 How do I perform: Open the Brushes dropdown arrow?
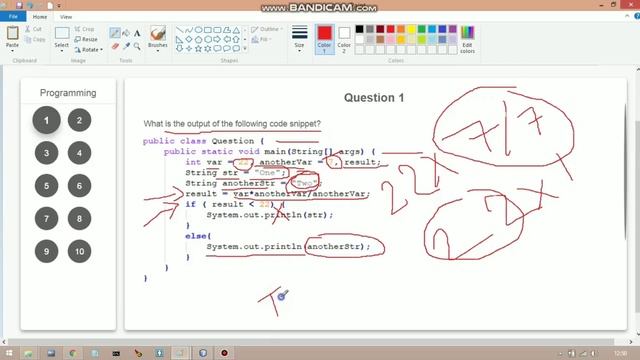158,51
